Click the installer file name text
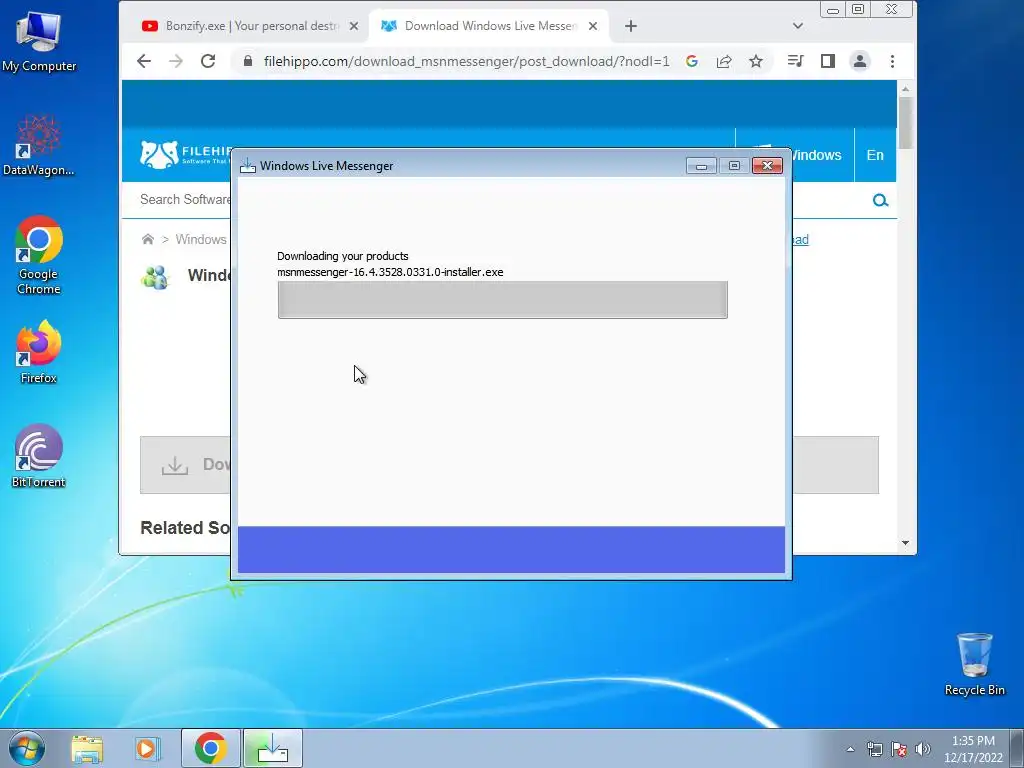Viewport: 1024px width, 768px height. (x=390, y=272)
